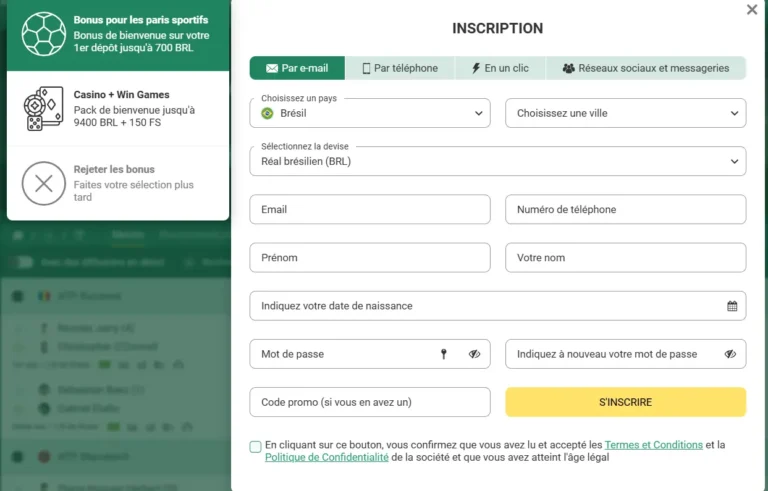The image size is (768, 491).
Task: Choose the Casino + Win Games chips icon
Action: 44,109
